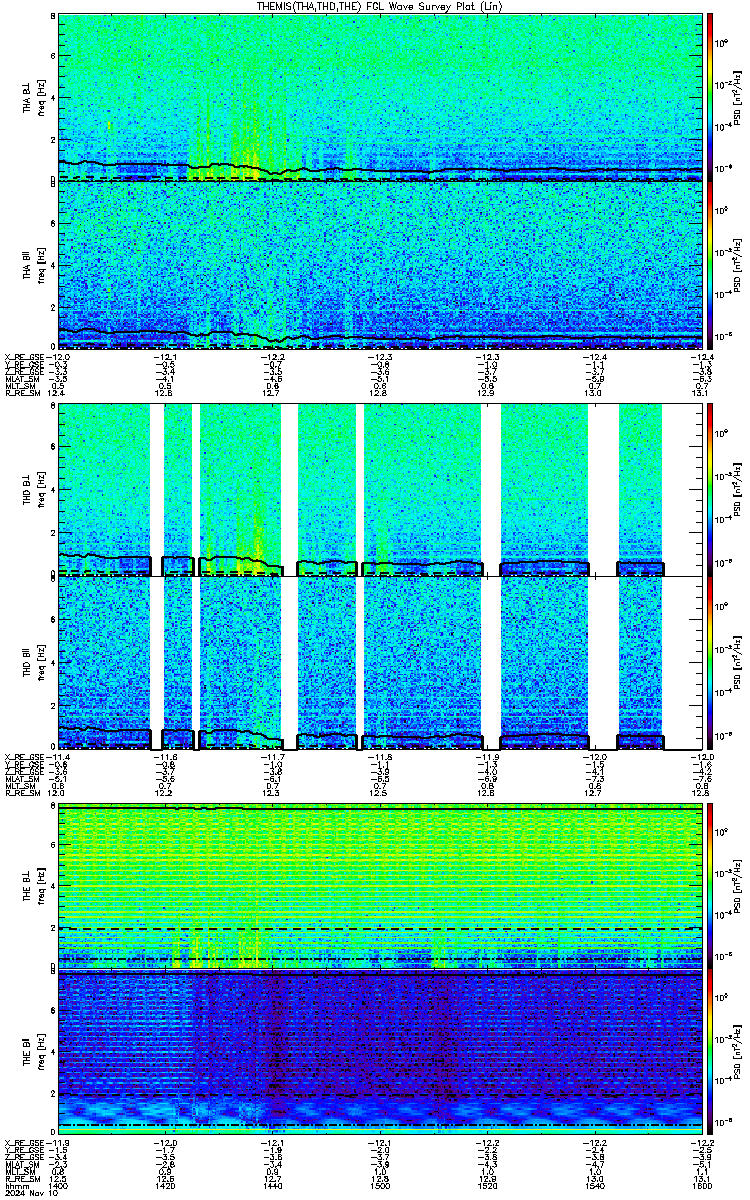Click the plot title 'THEMIS(THA,THD,THE) FGL Wave Survey Plot'
Screen dimensions: 750x1200
pos(378,6)
